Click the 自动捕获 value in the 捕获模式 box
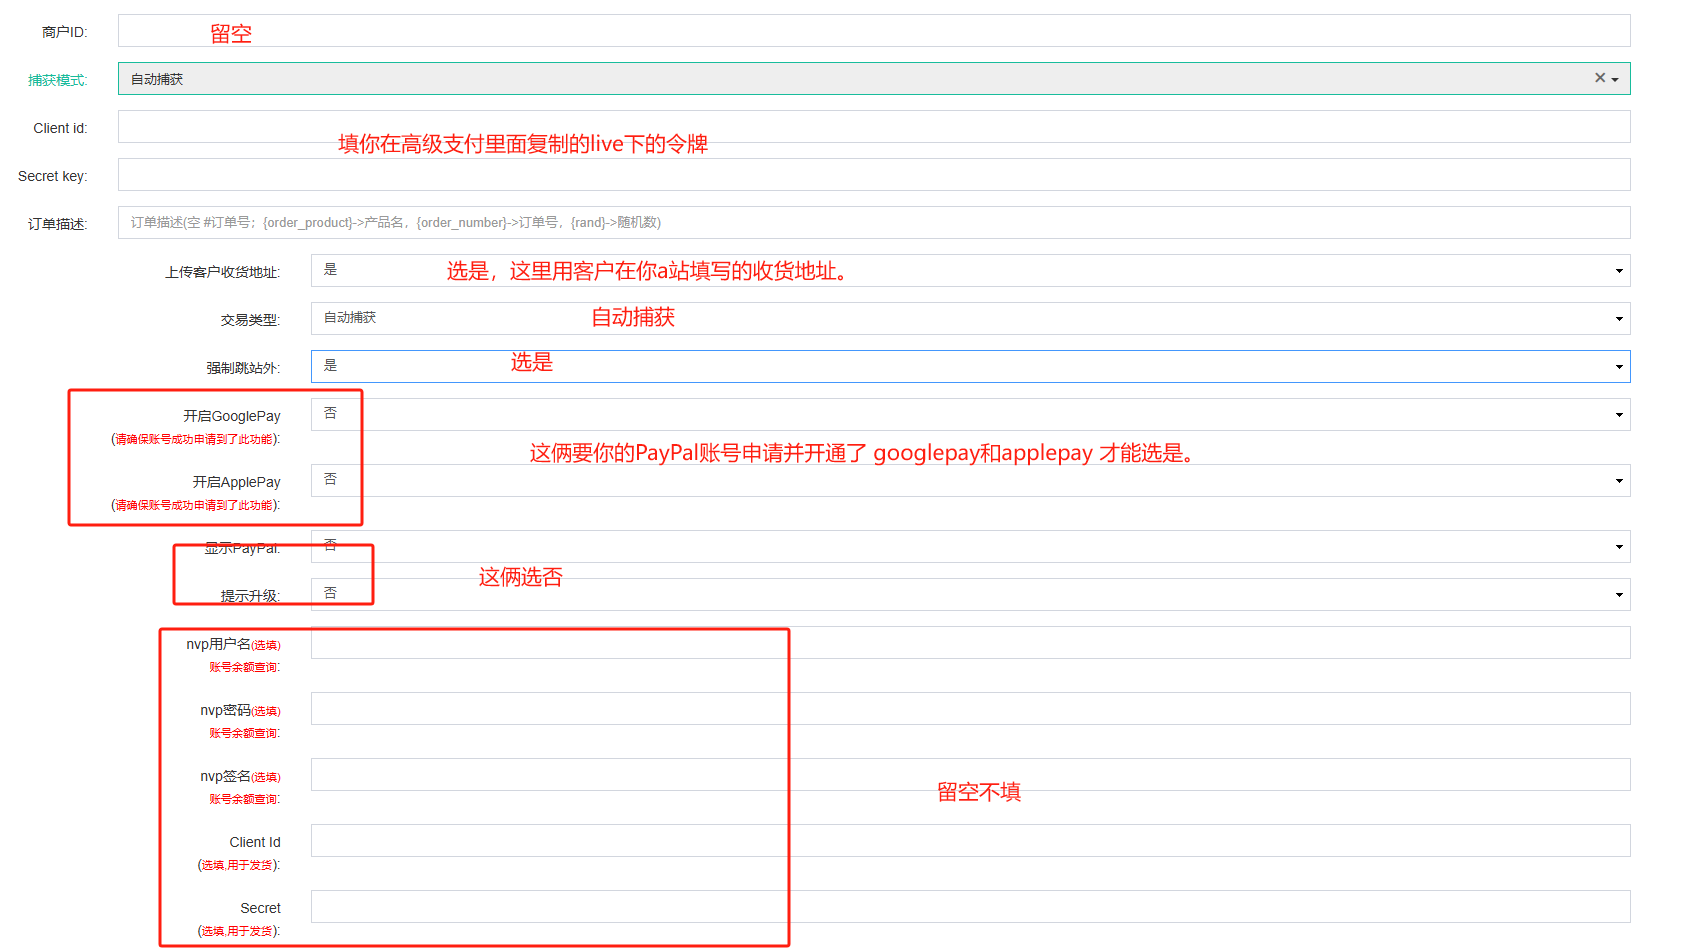Image resolution: width=1685 pixels, height=951 pixels. tap(157, 79)
